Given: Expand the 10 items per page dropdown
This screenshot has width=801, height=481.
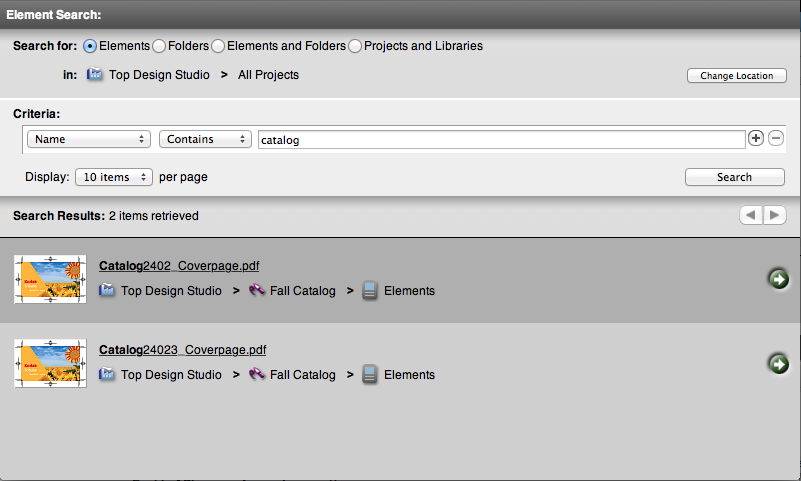Looking at the screenshot, I should pos(113,177).
